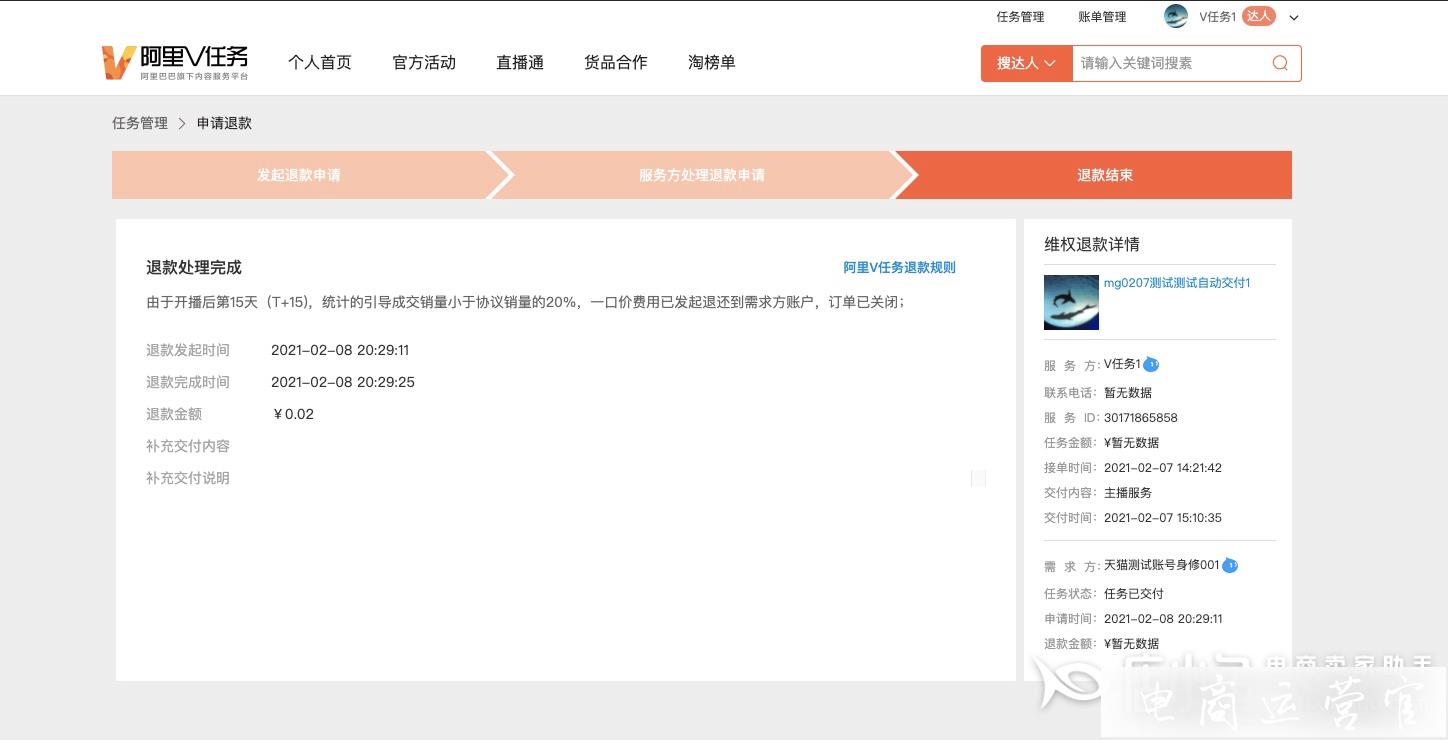Click the 阿里V任务 logo
Viewport: 1448px width, 740px height.
(175, 62)
